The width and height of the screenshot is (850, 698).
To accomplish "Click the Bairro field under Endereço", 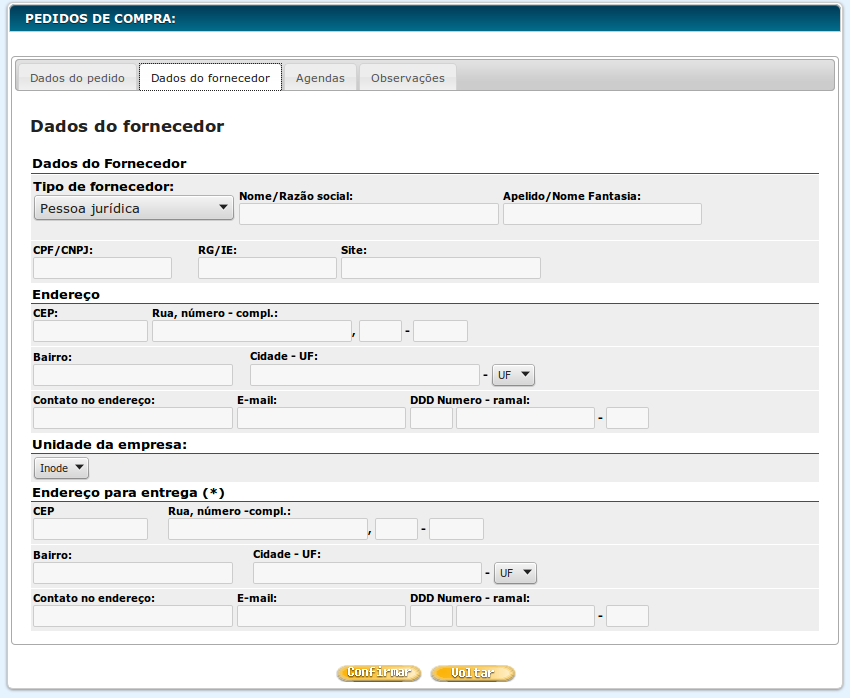I will click(132, 375).
